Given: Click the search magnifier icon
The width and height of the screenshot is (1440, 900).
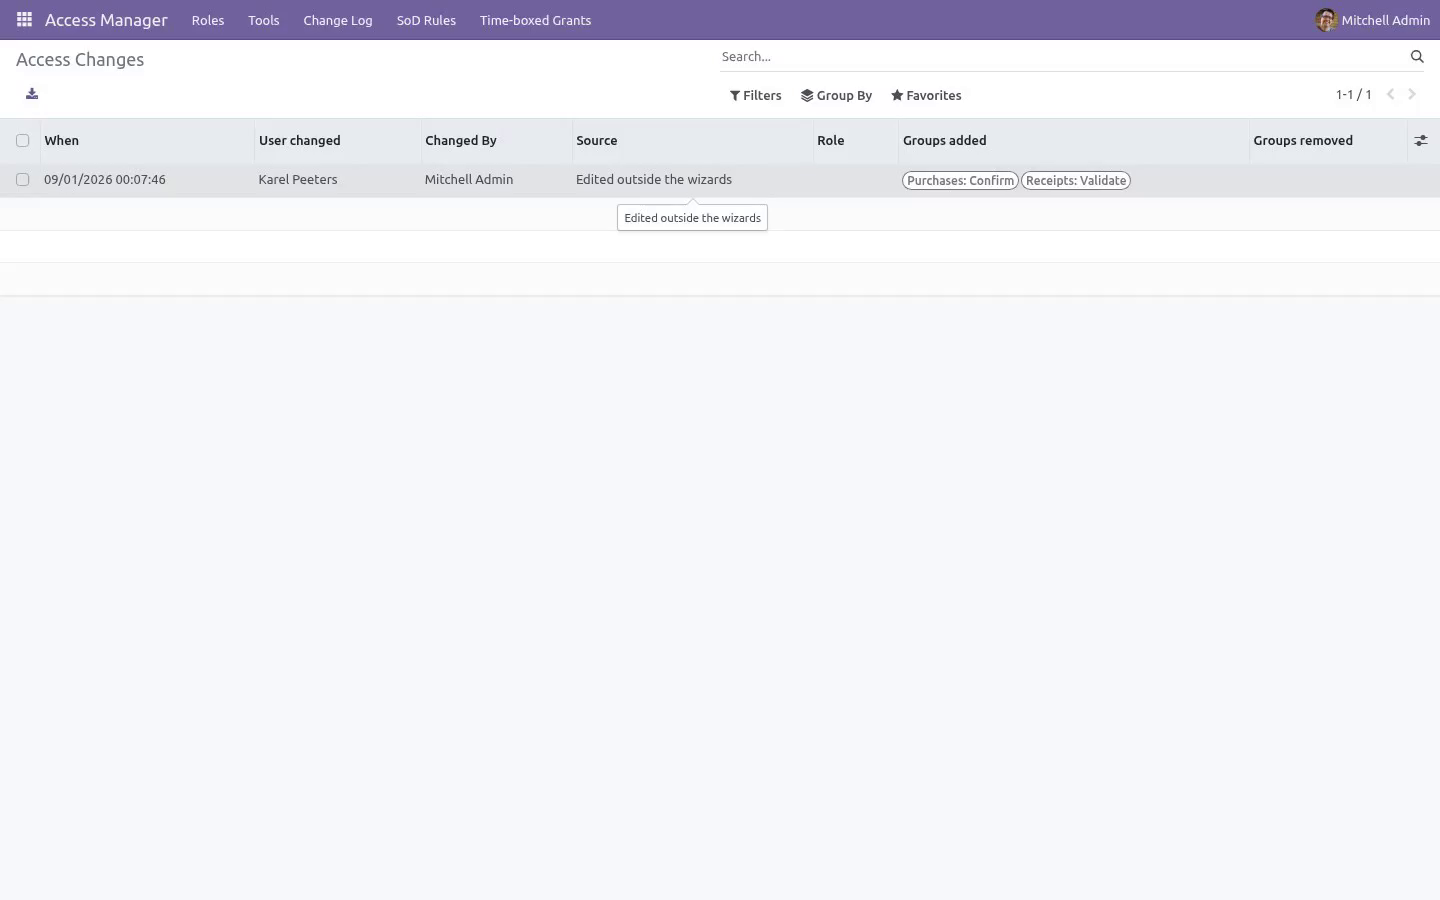Looking at the screenshot, I should 1417,57.
